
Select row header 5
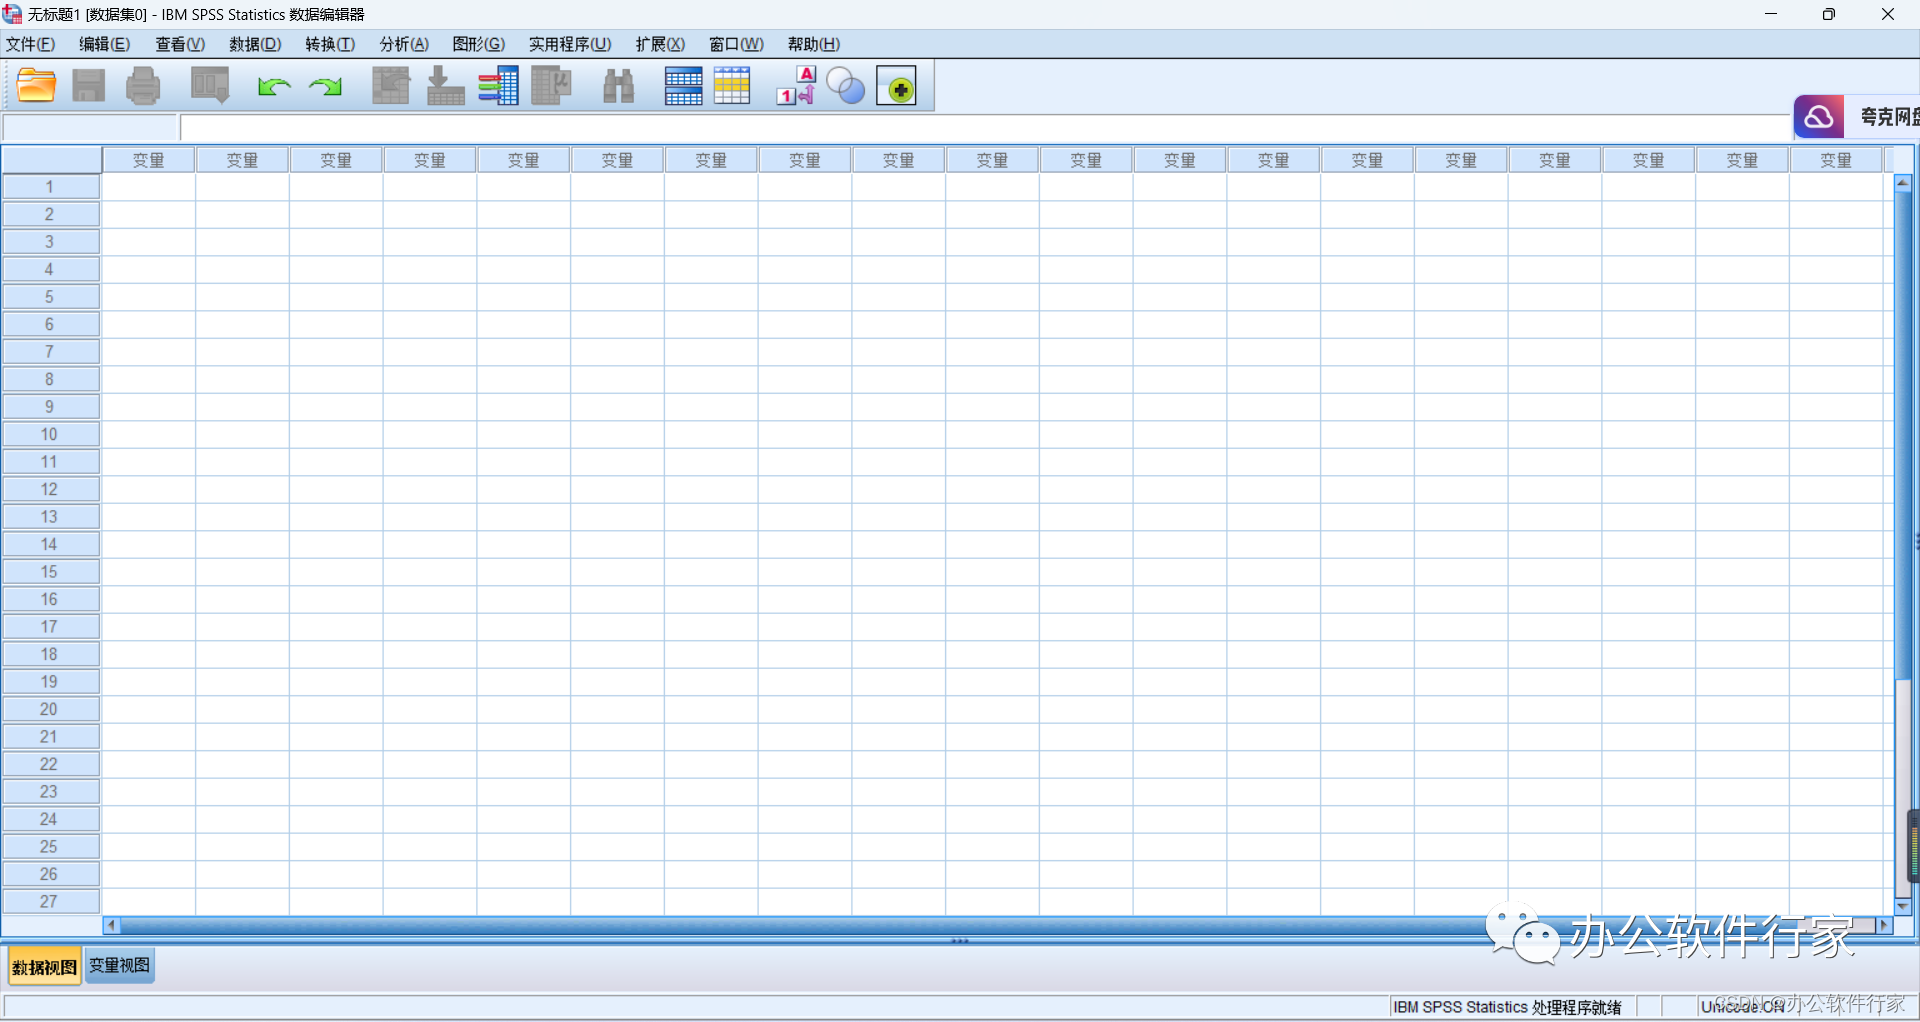(x=50, y=297)
